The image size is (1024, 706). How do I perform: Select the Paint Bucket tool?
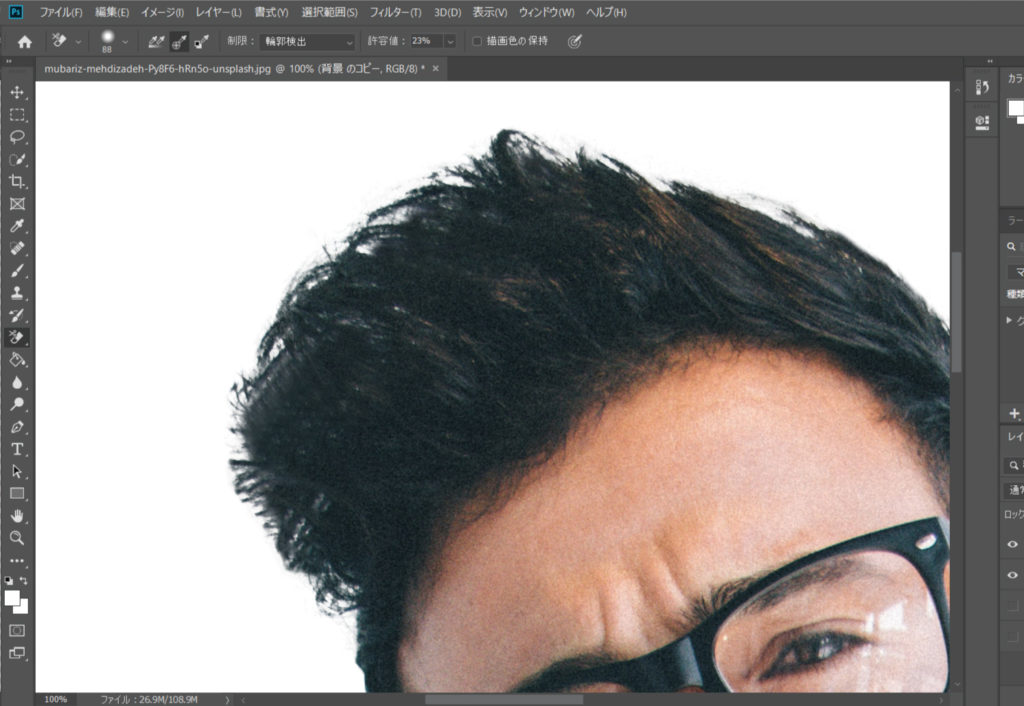(17, 359)
